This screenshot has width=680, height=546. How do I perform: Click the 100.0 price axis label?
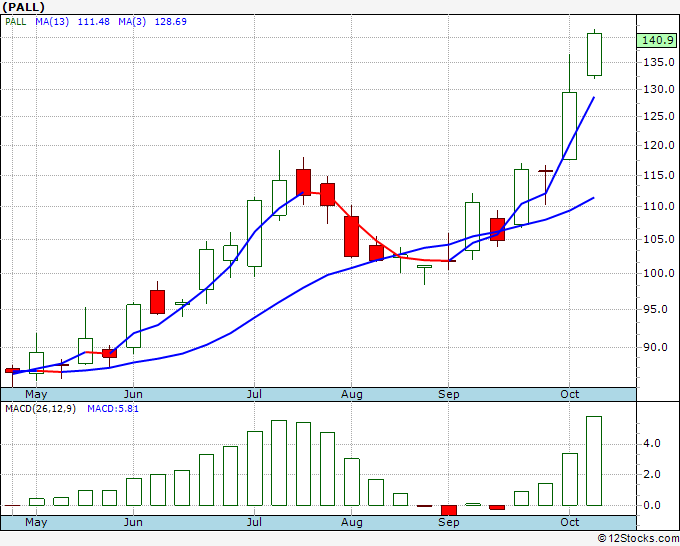tap(659, 273)
